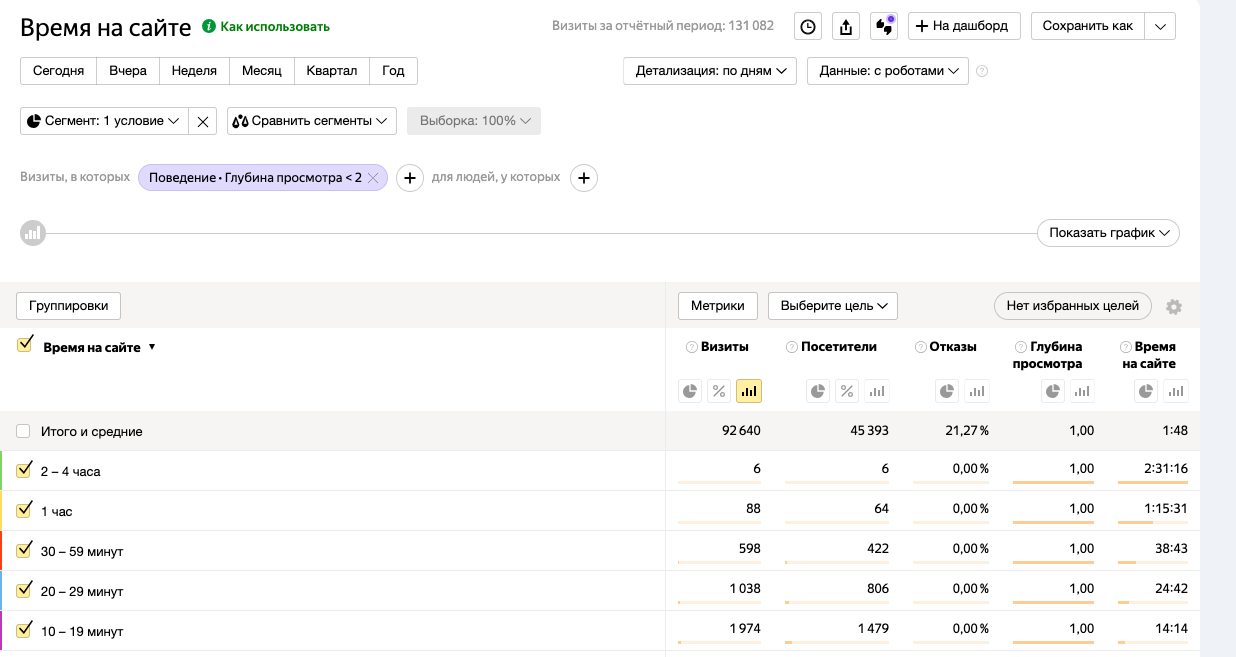
Task: Select bar chart view under Визиты column
Action: point(748,391)
